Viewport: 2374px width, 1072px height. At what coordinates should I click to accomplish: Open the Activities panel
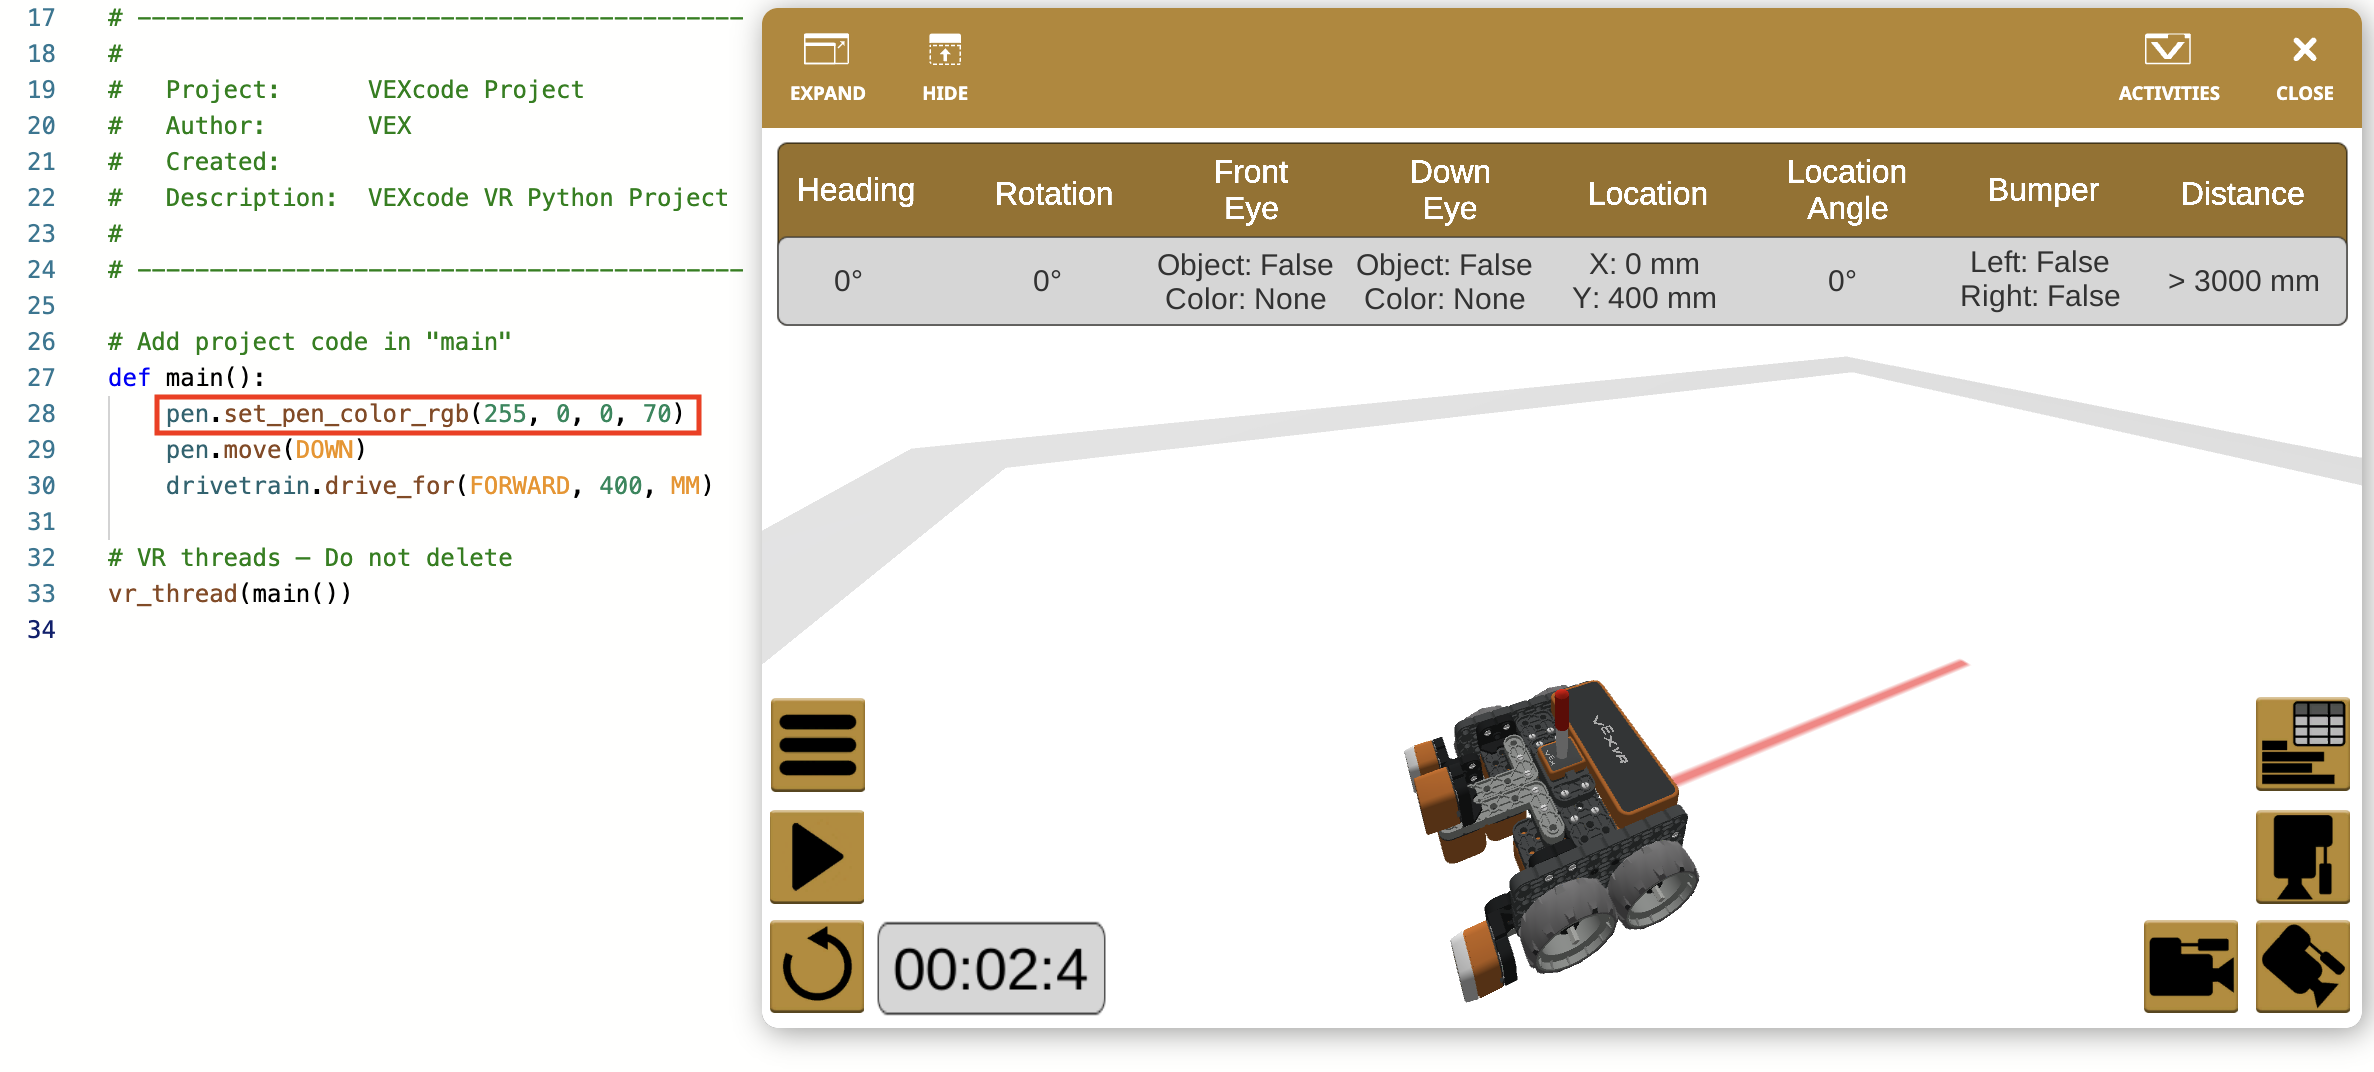click(2167, 66)
